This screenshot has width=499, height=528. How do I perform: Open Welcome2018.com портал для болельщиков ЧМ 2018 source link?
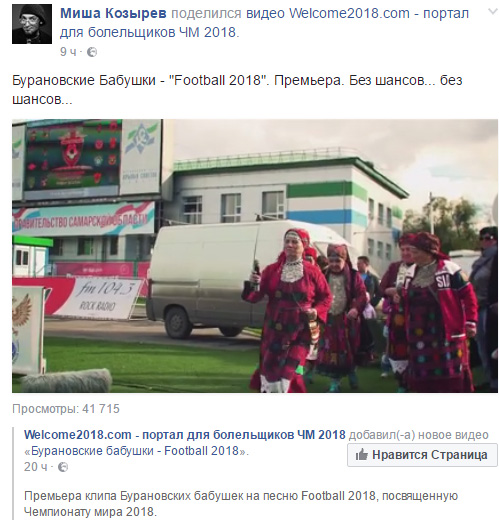click(185, 435)
